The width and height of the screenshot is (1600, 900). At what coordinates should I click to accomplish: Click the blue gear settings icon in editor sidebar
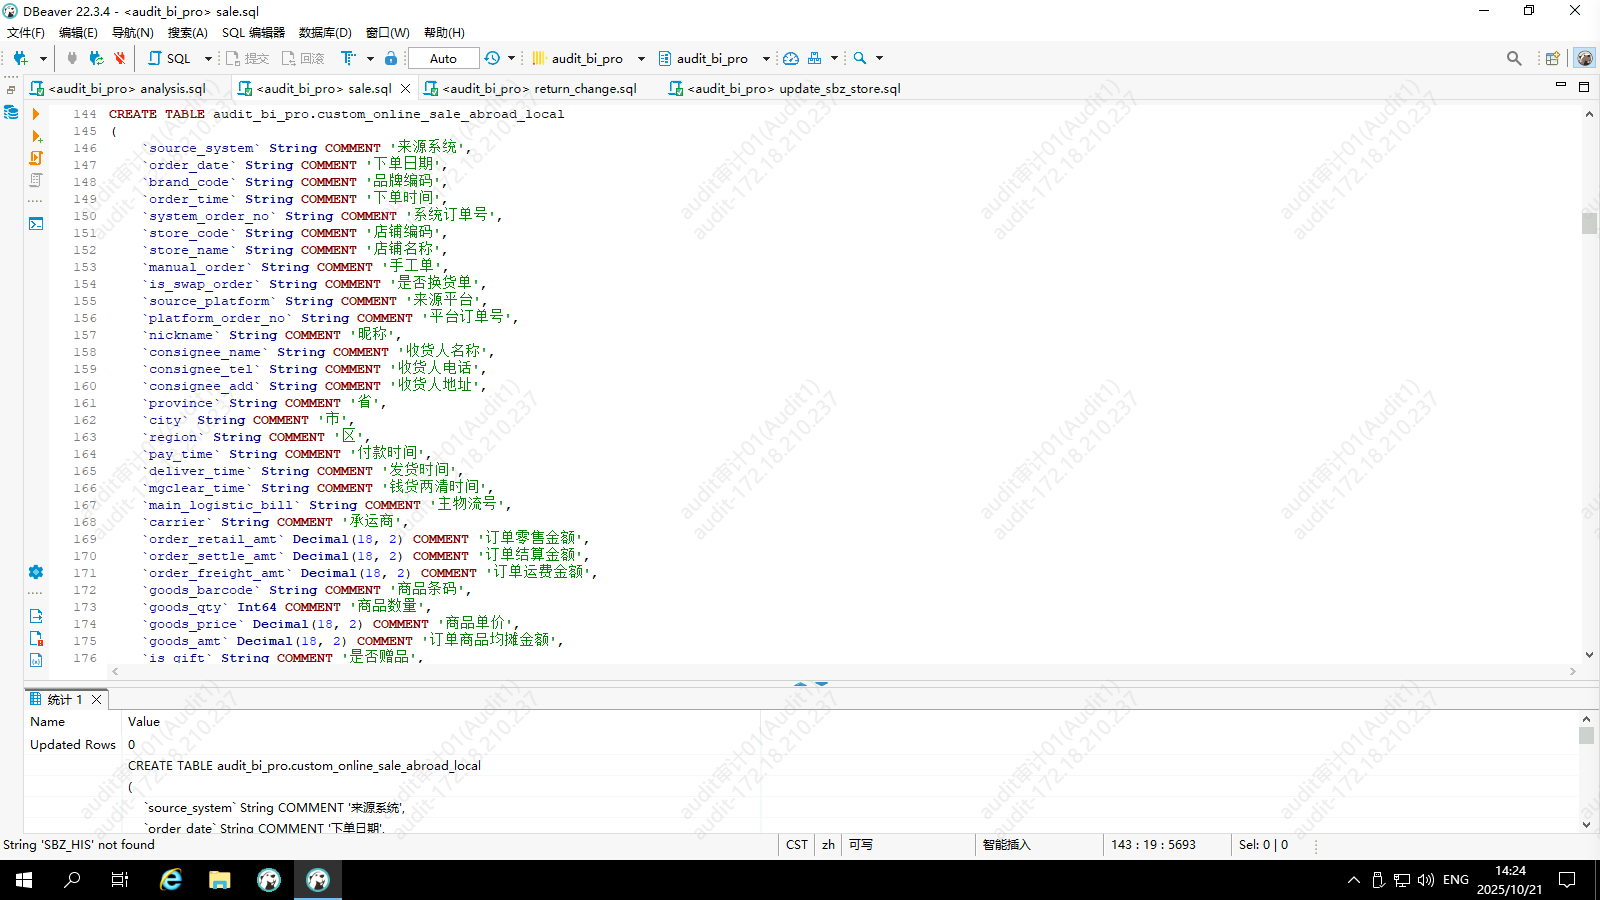pyautogui.click(x=36, y=572)
